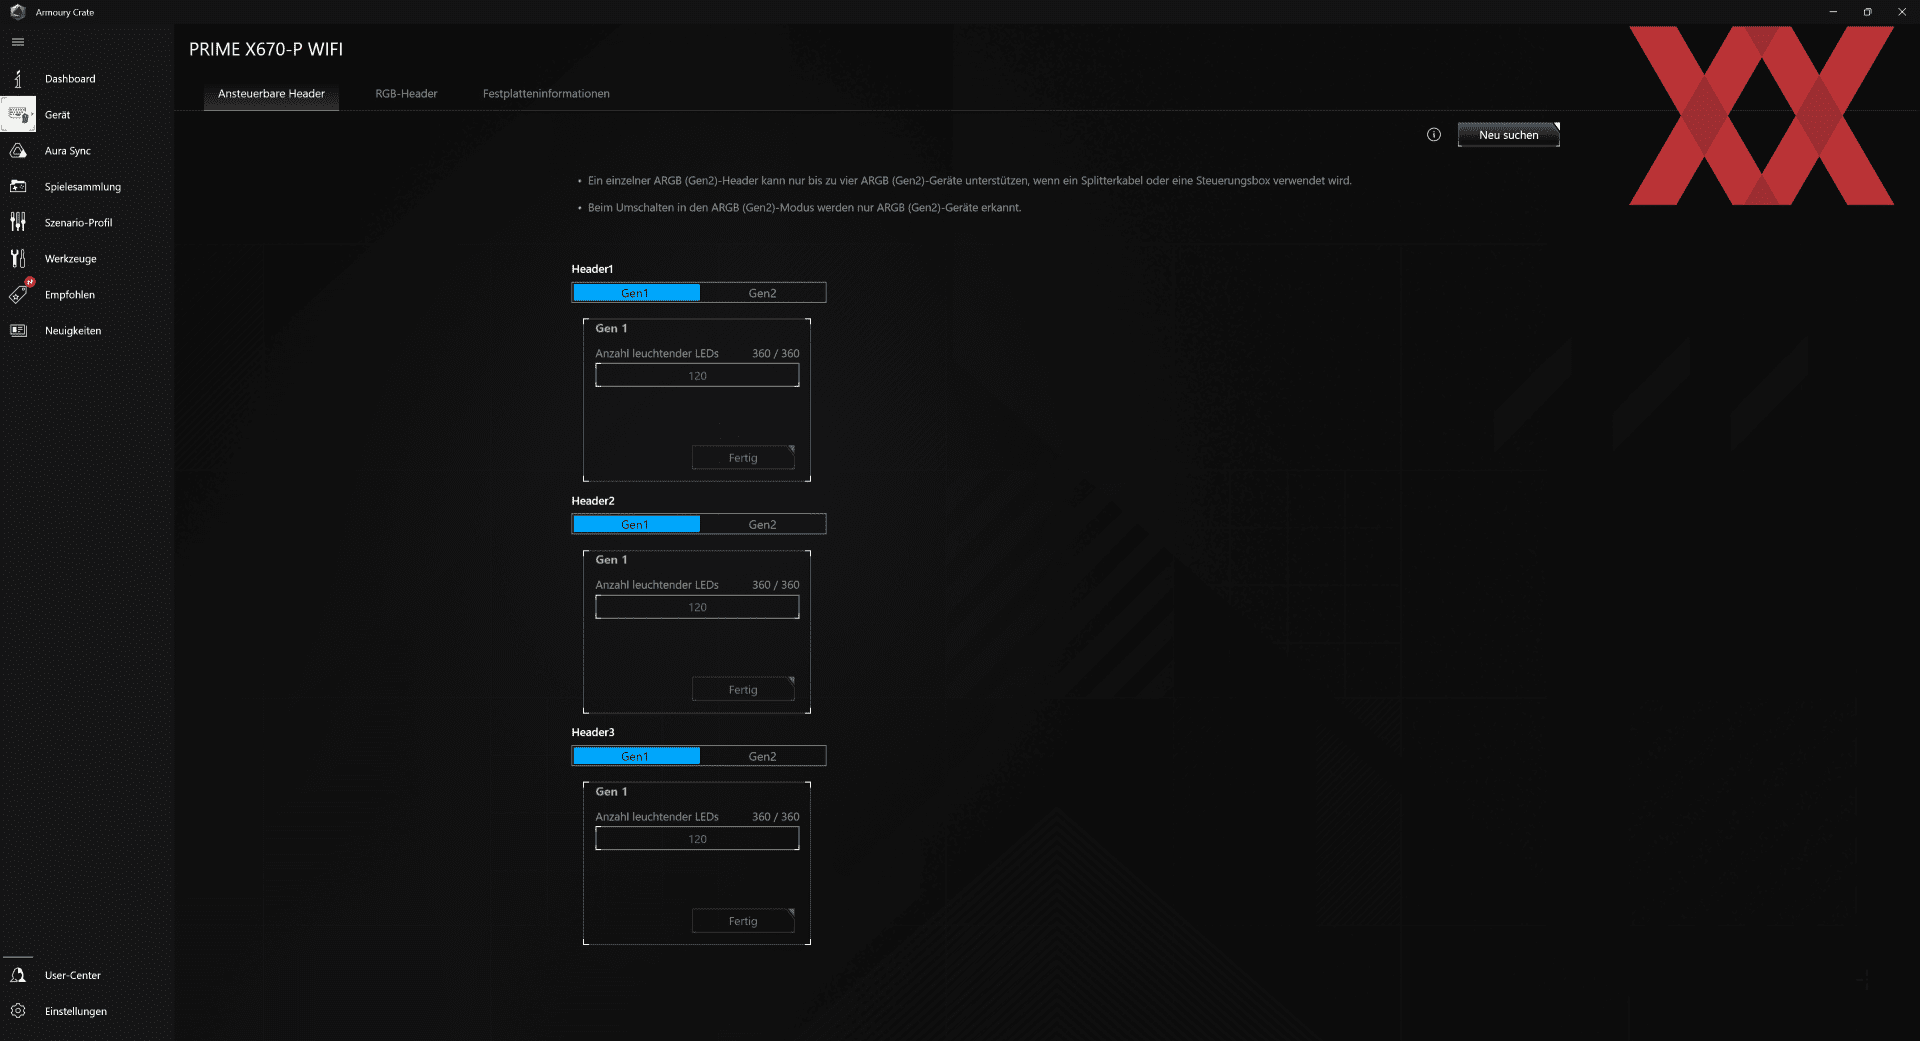Click the Header1 LED count field
The image size is (1920, 1041).
[x=697, y=376]
